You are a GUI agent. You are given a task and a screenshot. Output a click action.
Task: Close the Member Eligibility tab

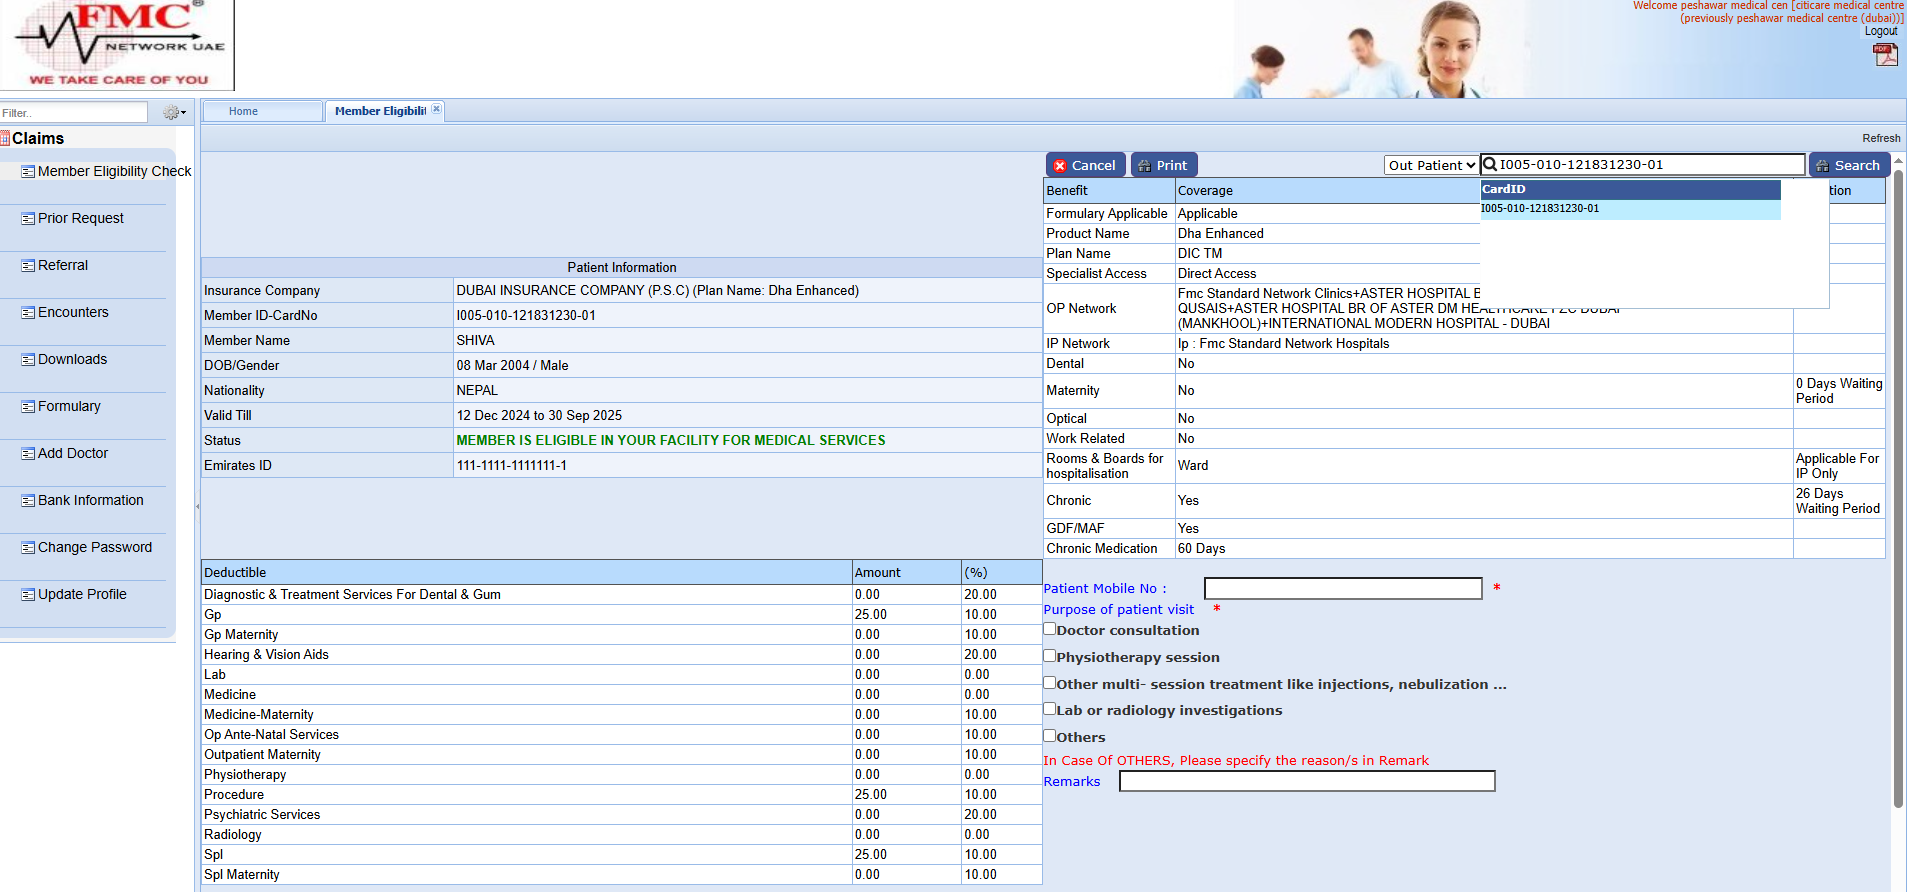tap(436, 110)
